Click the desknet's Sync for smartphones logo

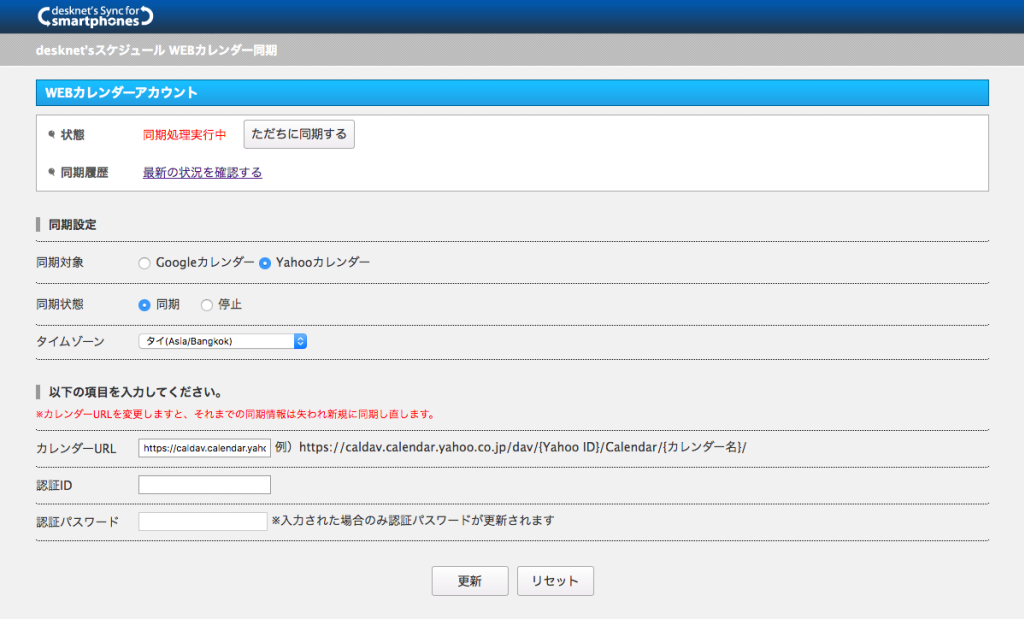(x=95, y=16)
